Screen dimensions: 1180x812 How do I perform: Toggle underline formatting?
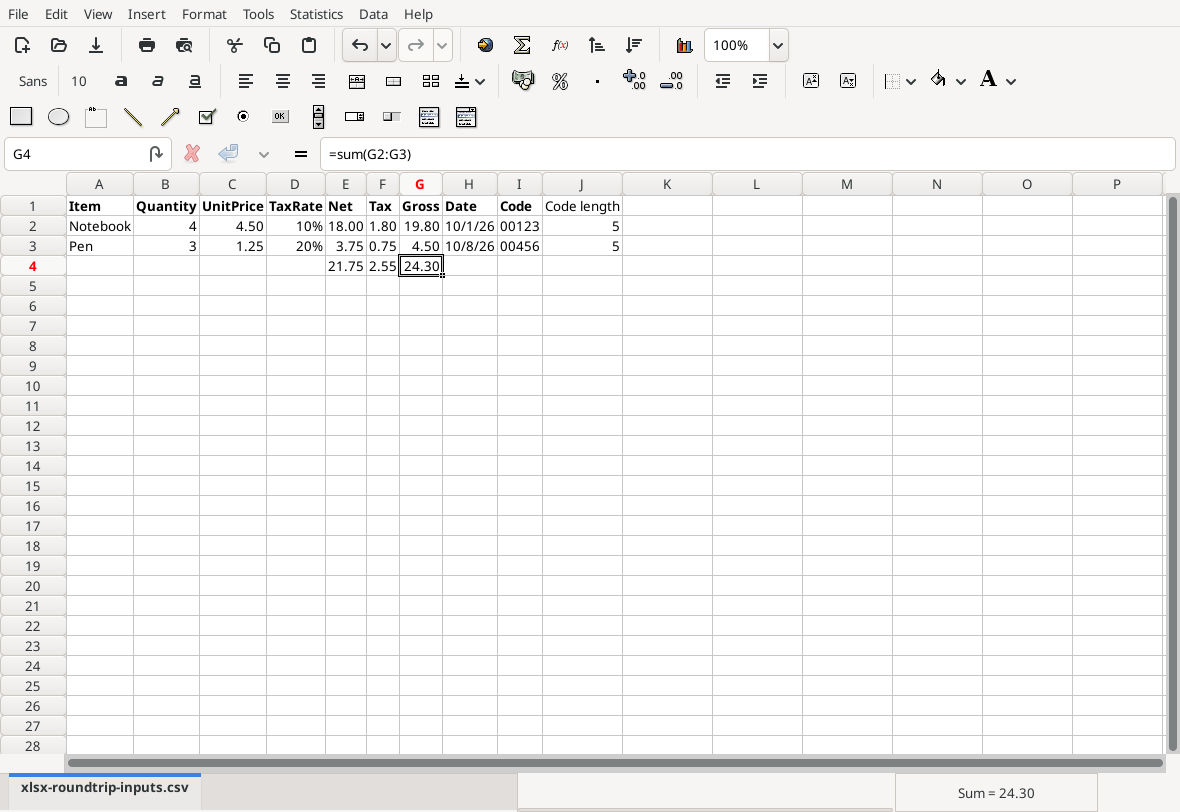coord(194,81)
